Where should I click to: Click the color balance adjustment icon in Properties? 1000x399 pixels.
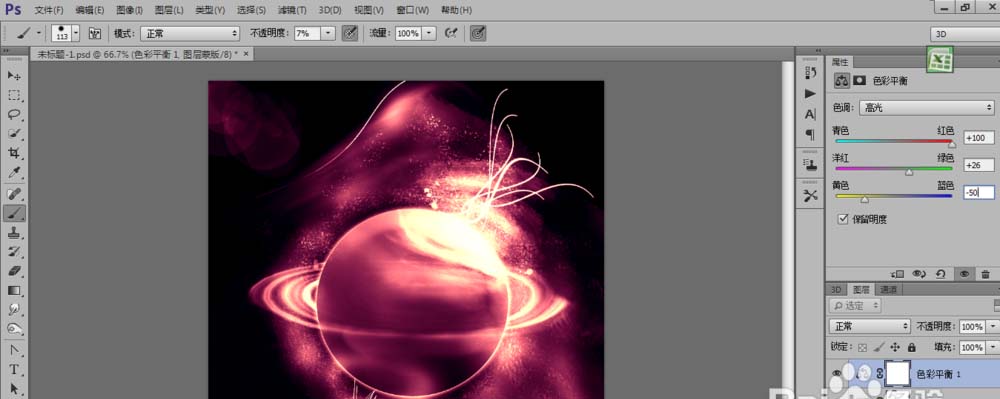(842, 81)
